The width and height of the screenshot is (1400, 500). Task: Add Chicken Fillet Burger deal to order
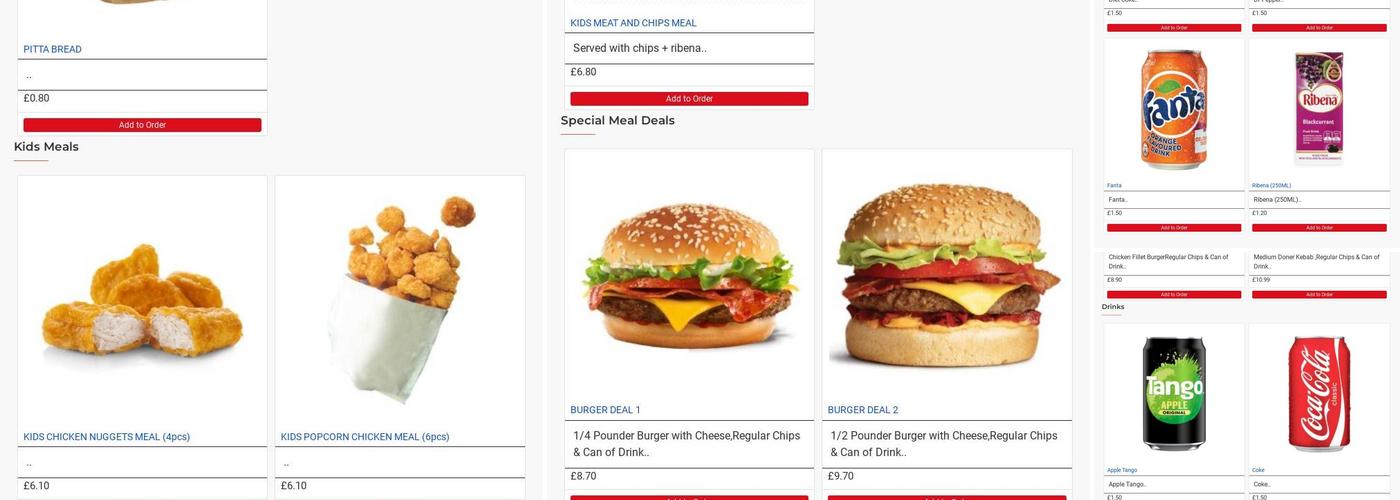tap(1174, 295)
